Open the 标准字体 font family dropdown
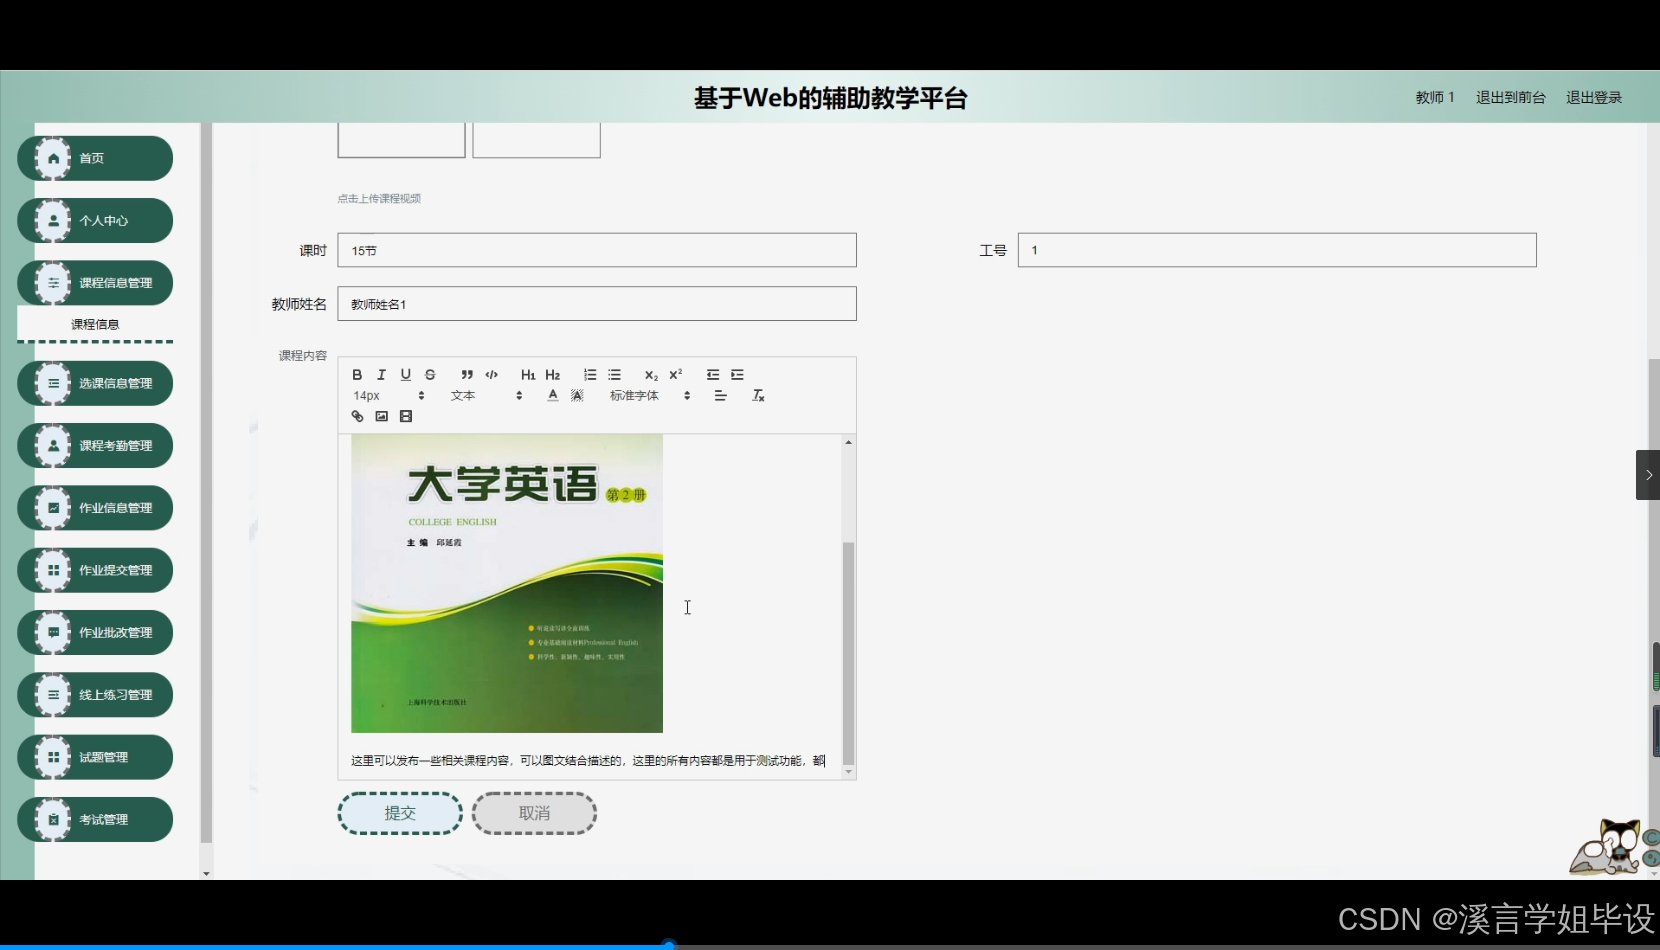This screenshot has height=950, width=1660. point(650,396)
